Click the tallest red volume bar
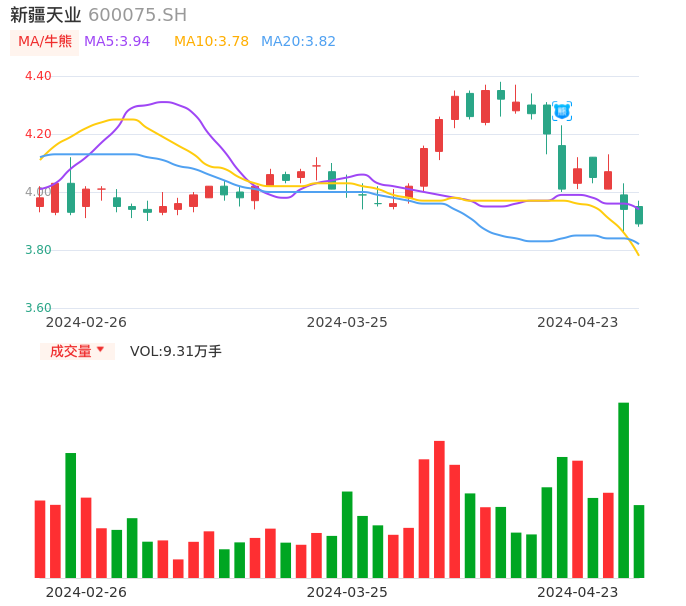Image resolution: width=686 pixels, height=606 pixels. coord(439,509)
